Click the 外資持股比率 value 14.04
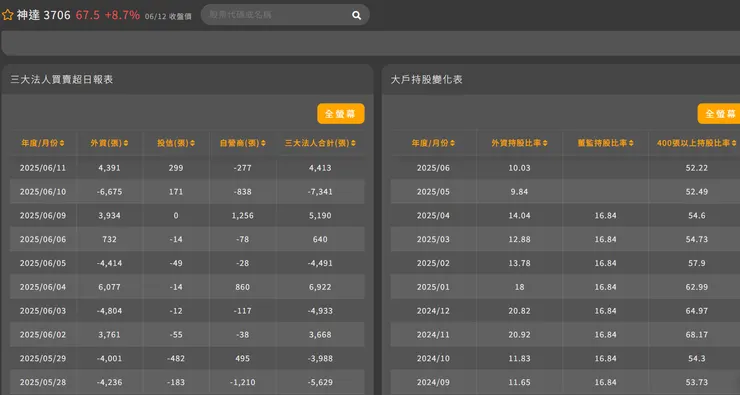The width and height of the screenshot is (740, 395). pyautogui.click(x=519, y=216)
